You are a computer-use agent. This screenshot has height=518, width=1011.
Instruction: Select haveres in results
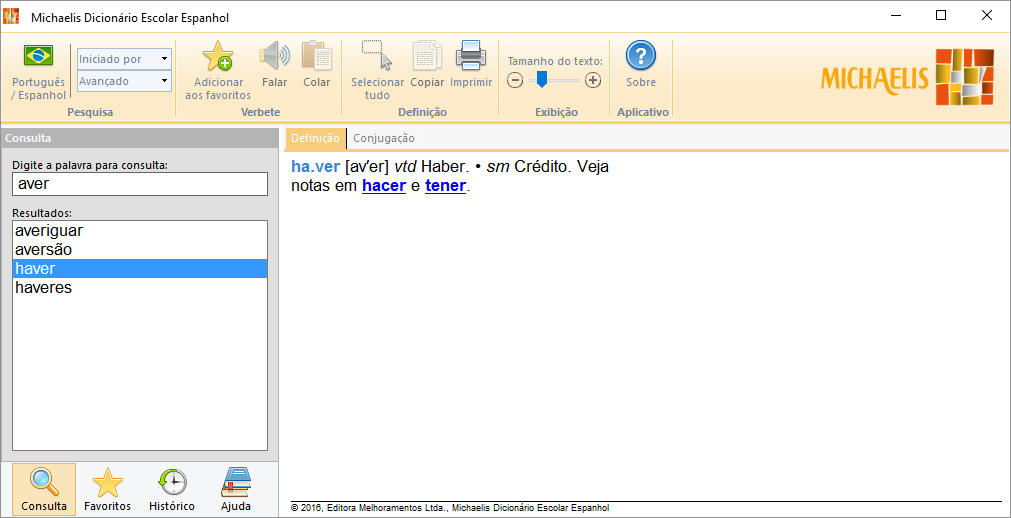(x=140, y=288)
